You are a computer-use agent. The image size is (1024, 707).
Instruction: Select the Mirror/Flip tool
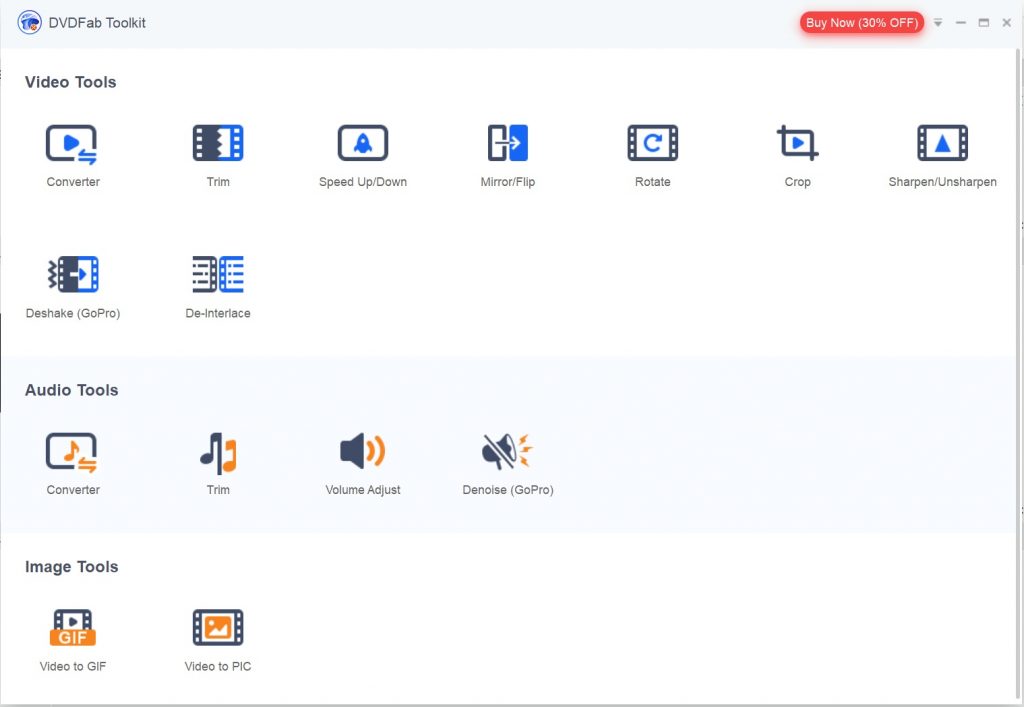pyautogui.click(x=508, y=144)
